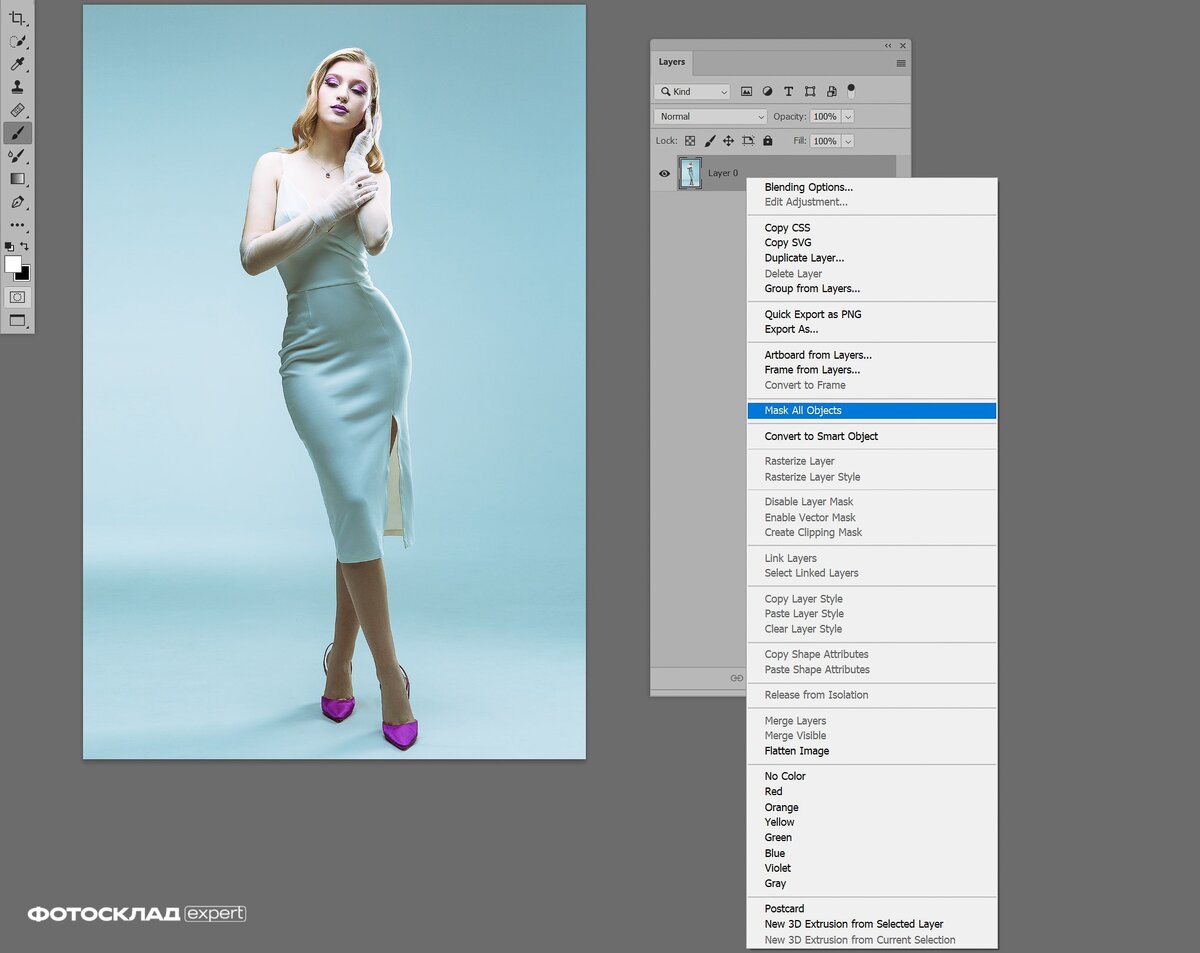Swap foreground and background colors arrow icon
The image size is (1200, 953).
[25, 246]
